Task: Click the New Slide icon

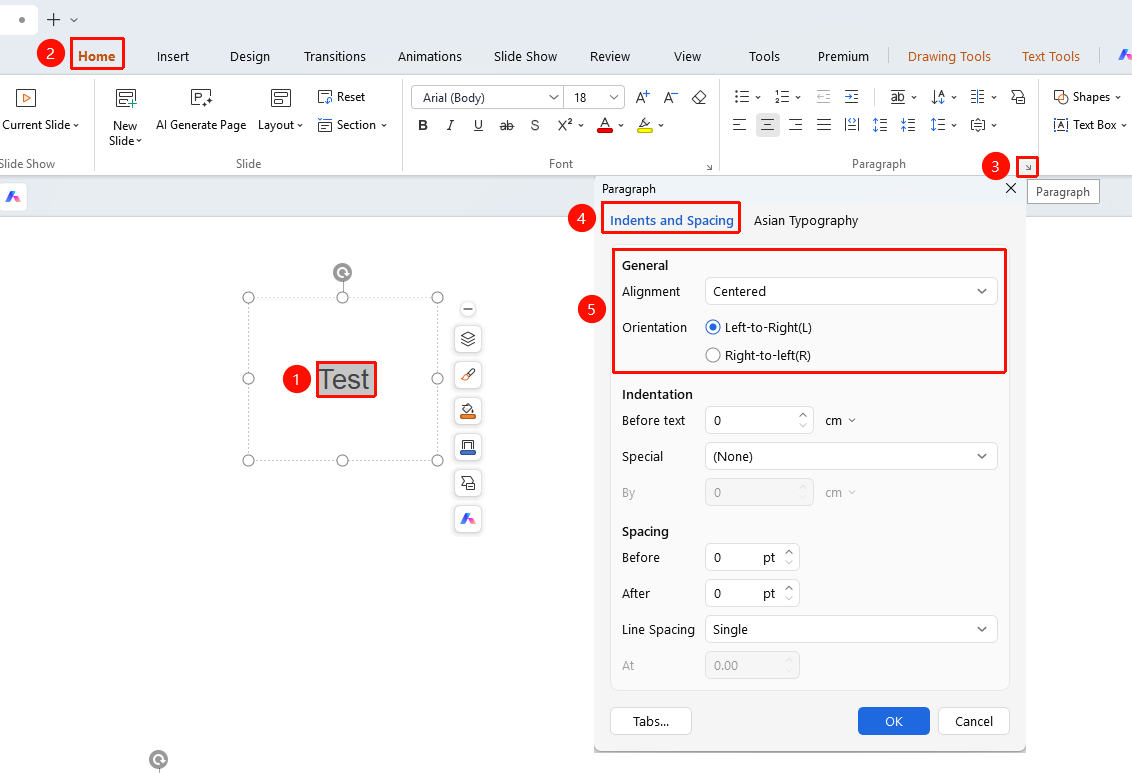Action: (126, 98)
